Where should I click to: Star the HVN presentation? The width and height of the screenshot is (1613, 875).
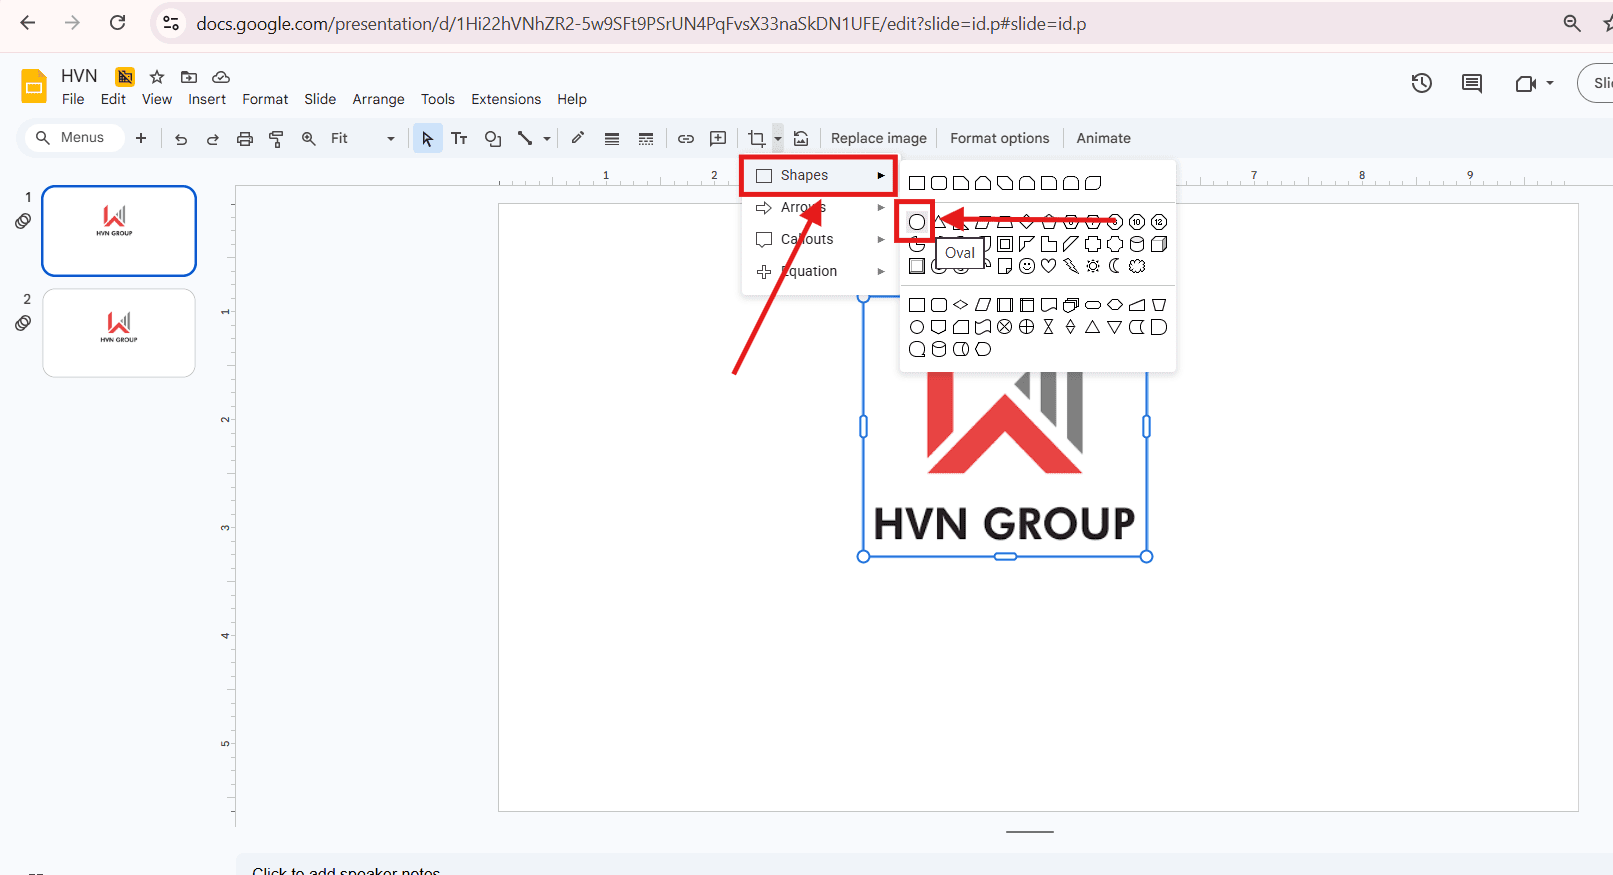[x=157, y=77]
